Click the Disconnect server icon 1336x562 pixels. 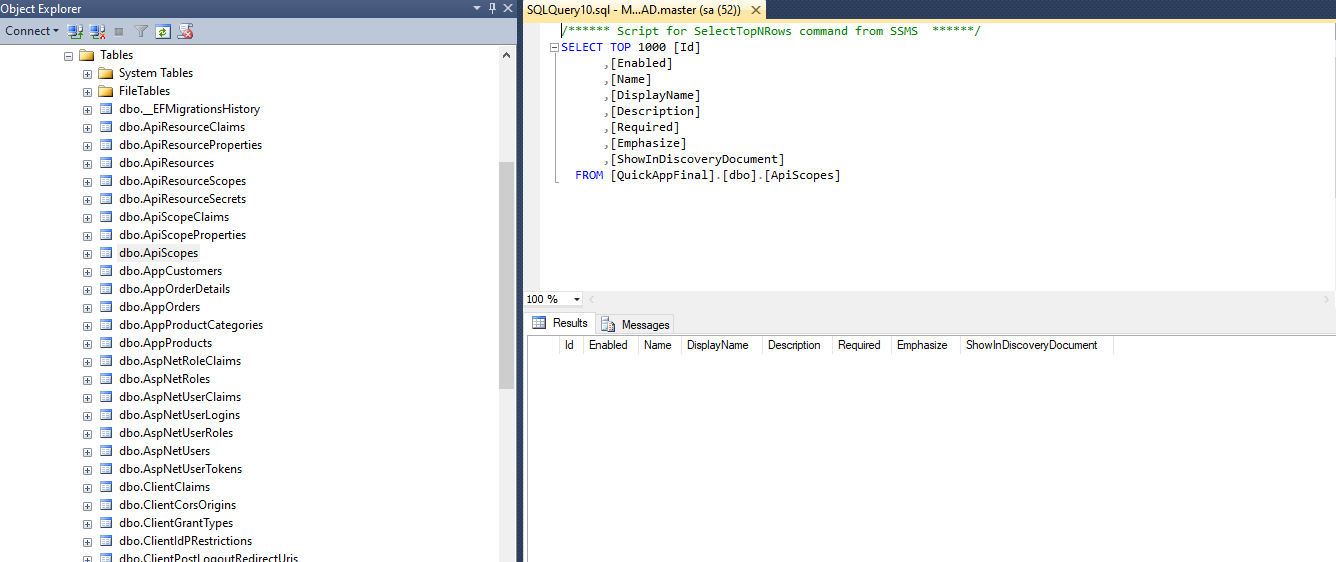click(x=97, y=32)
